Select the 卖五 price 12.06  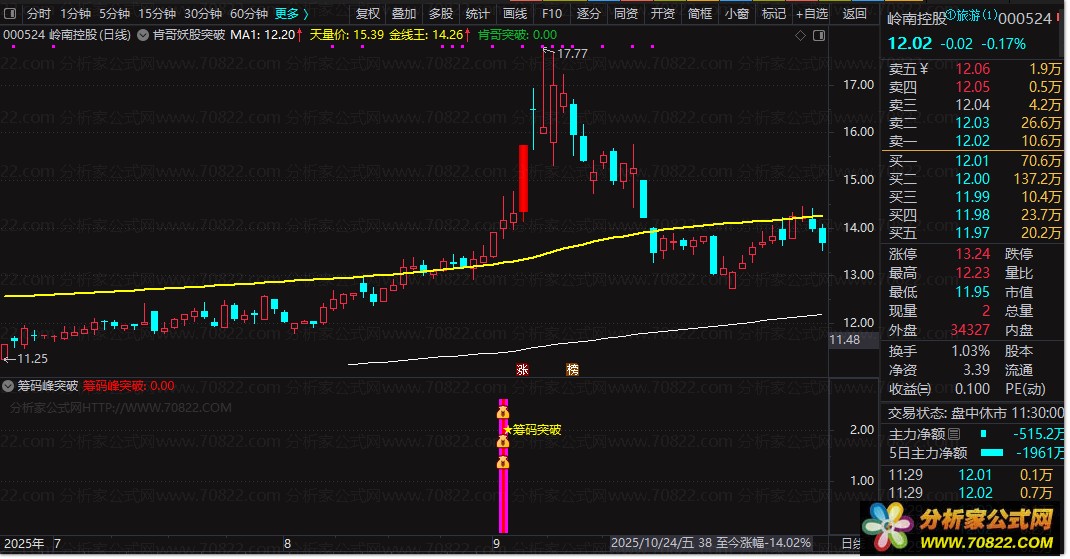(x=972, y=69)
